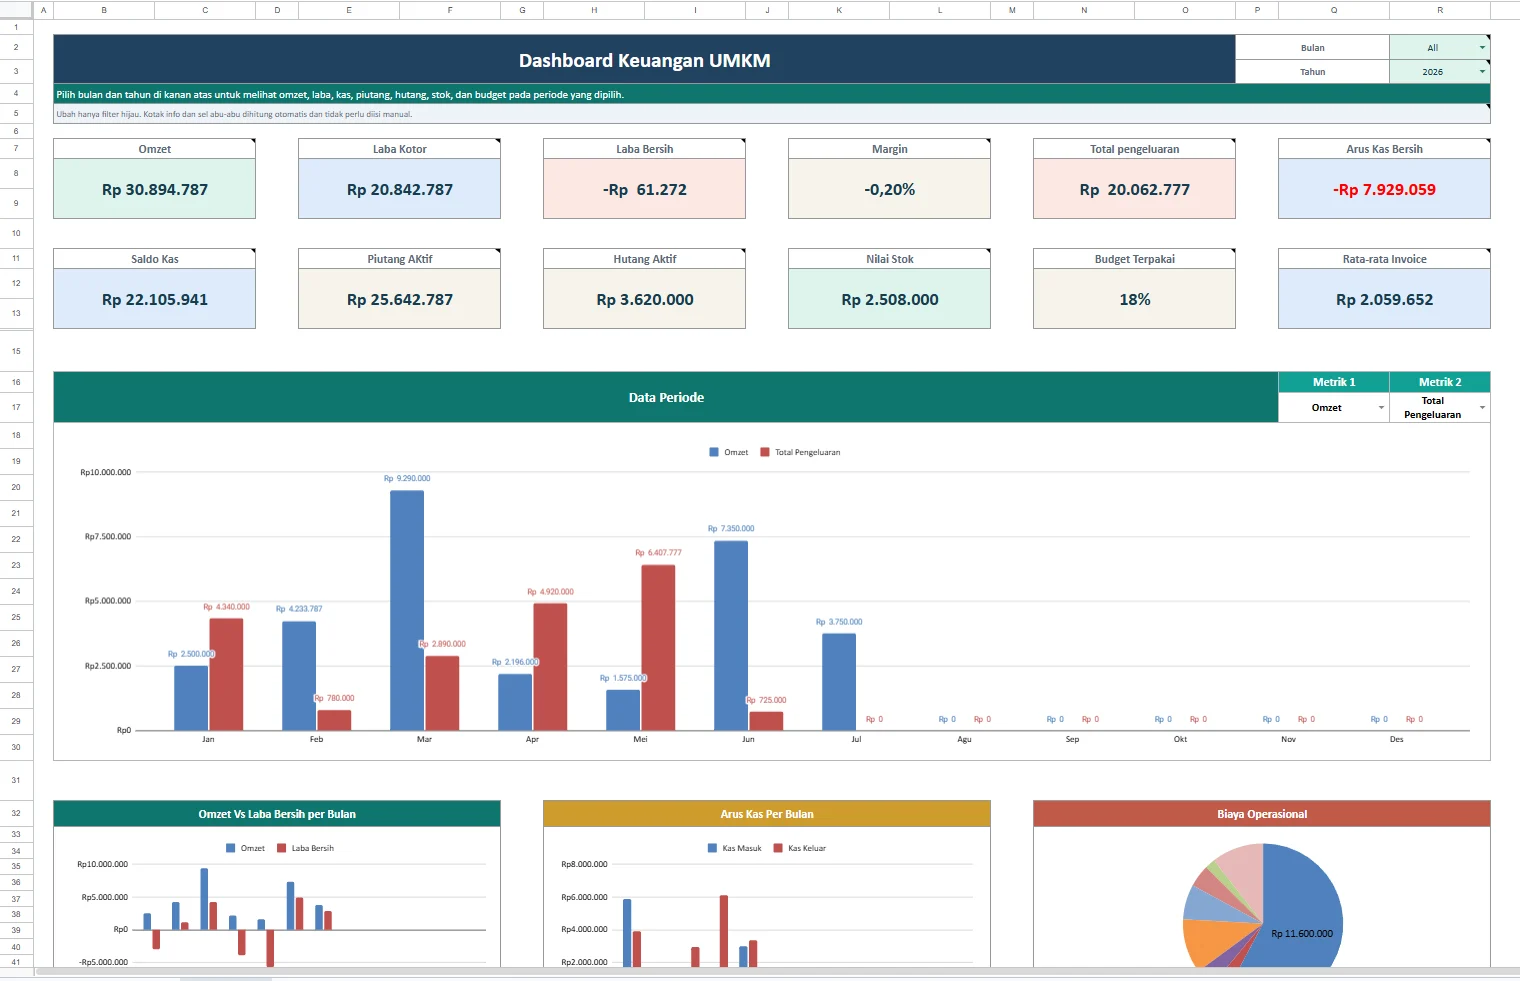Click blue Kas Masuk legend swatch
The width and height of the screenshot is (1520, 981).
click(x=712, y=848)
